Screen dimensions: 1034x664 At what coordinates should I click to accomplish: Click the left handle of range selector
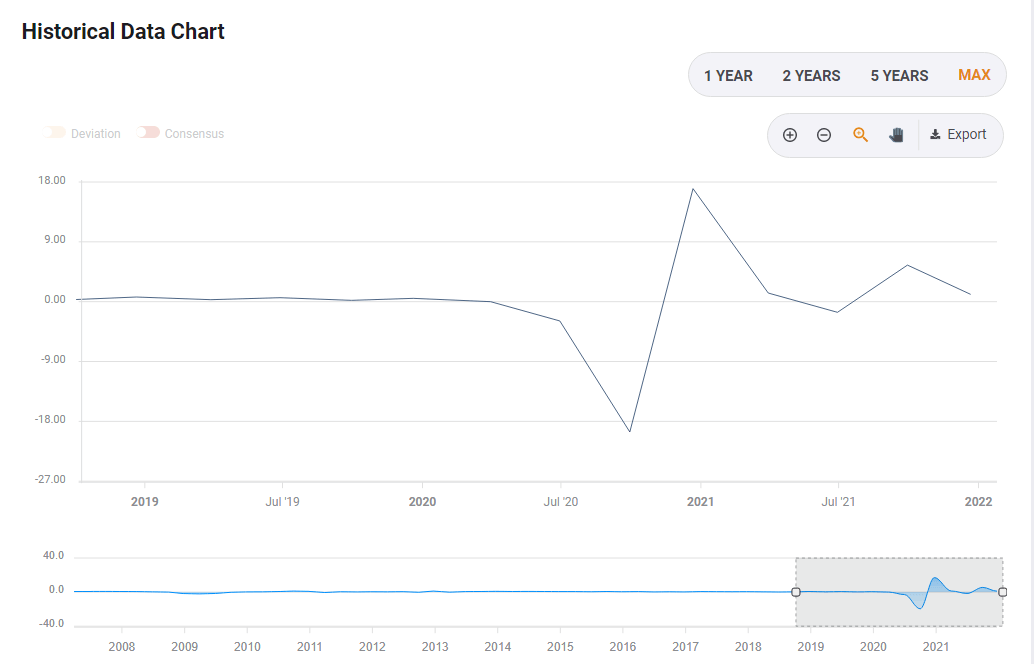click(x=796, y=592)
